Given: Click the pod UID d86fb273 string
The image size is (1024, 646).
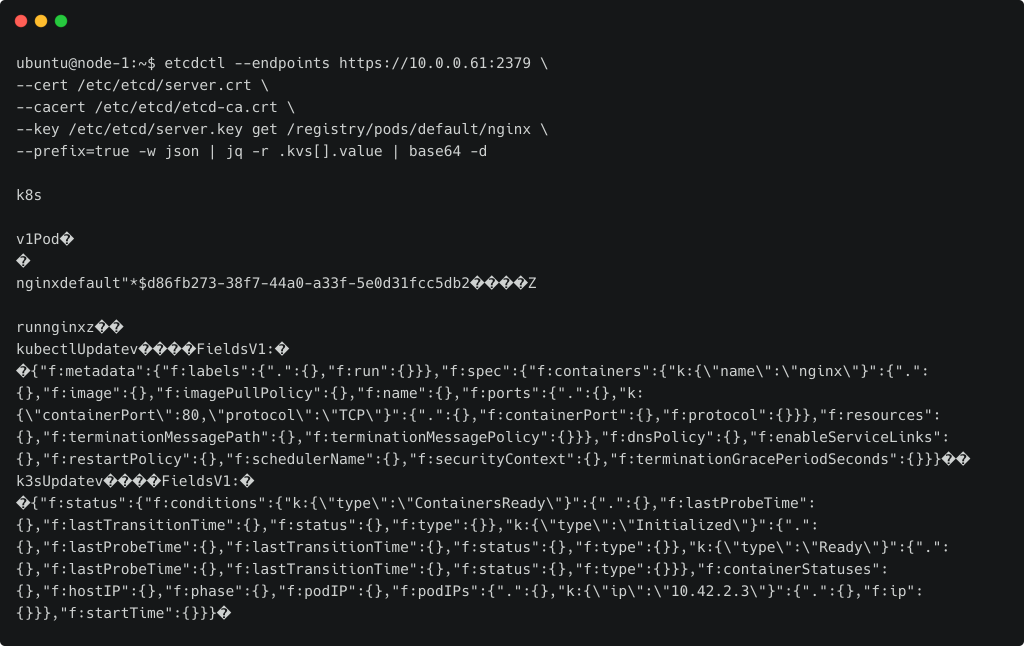Looking at the screenshot, I should tap(304, 283).
